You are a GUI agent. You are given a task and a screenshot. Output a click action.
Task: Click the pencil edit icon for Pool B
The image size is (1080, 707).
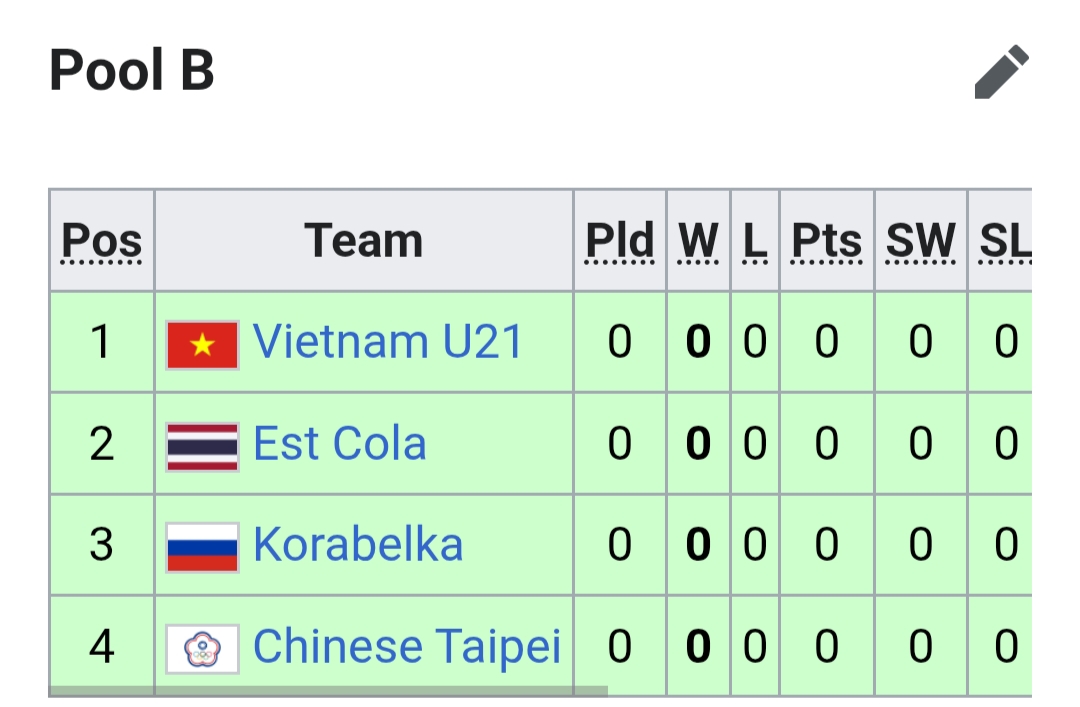pyautogui.click(x=1001, y=72)
